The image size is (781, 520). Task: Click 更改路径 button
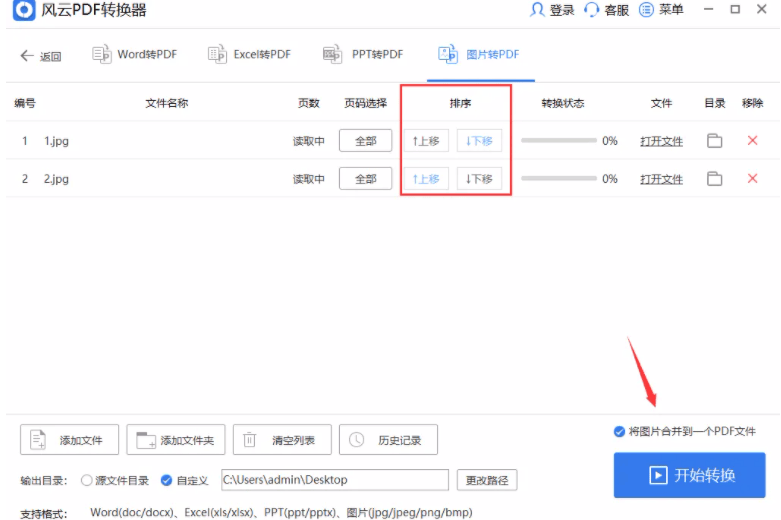pyautogui.click(x=487, y=480)
